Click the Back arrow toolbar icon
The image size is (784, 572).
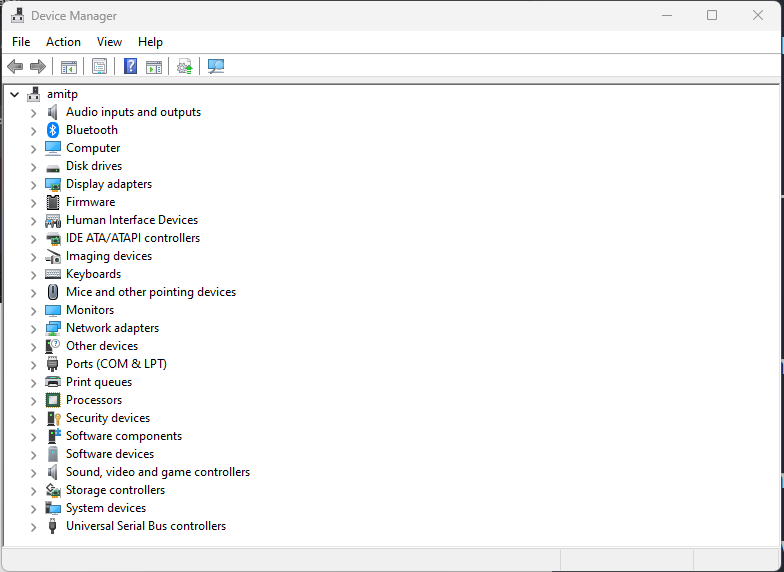(15, 66)
